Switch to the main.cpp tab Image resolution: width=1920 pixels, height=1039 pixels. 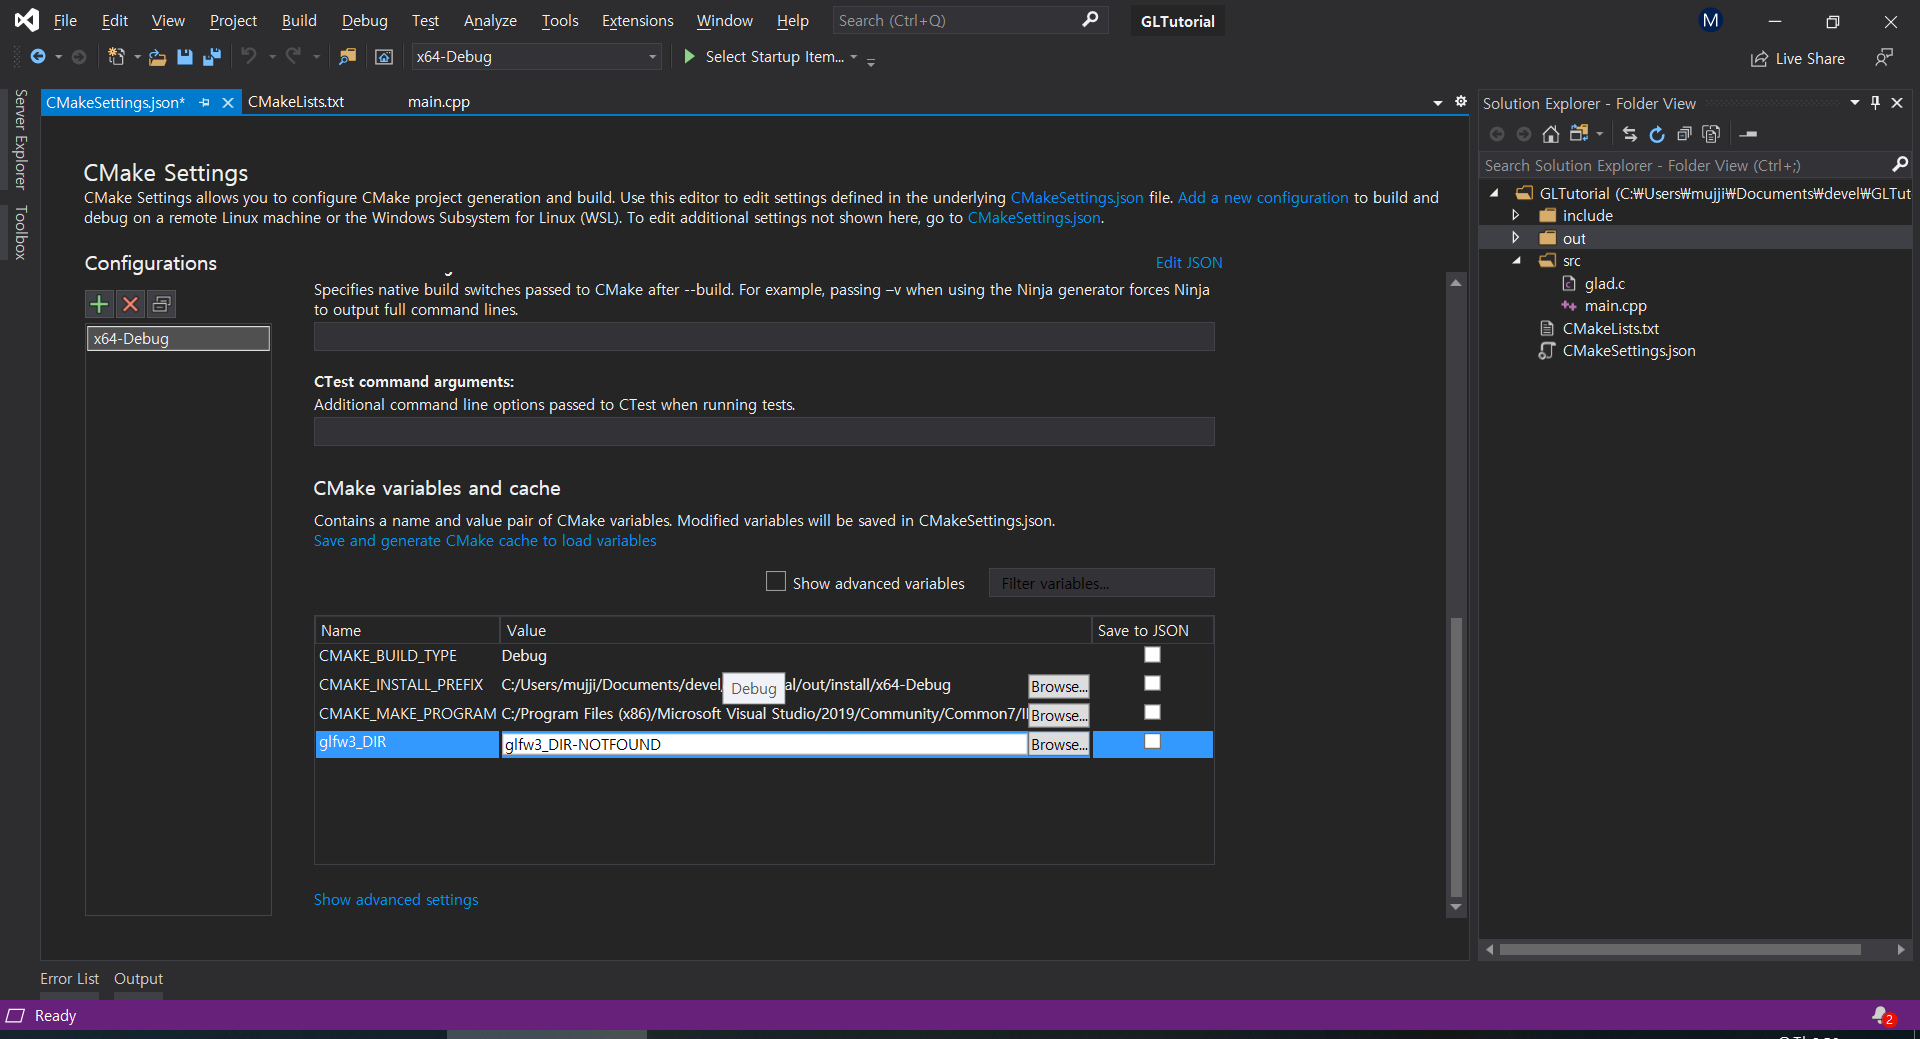[x=439, y=102]
